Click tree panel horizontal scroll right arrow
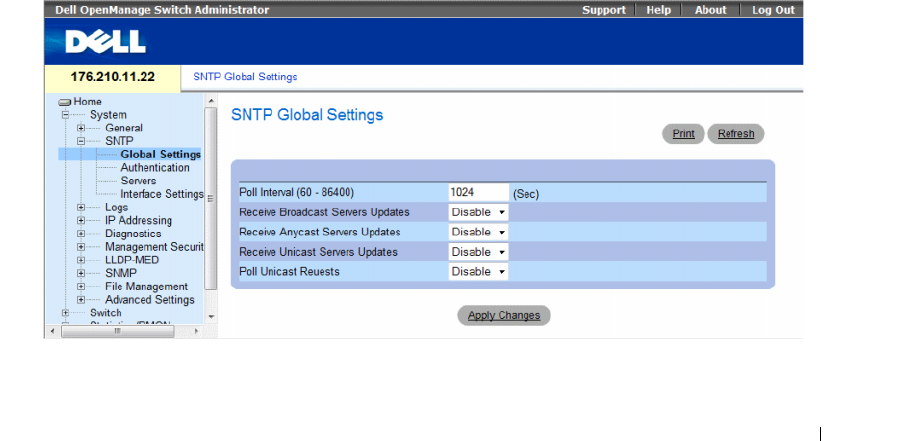The width and height of the screenshot is (900, 441). pyautogui.click(x=196, y=331)
